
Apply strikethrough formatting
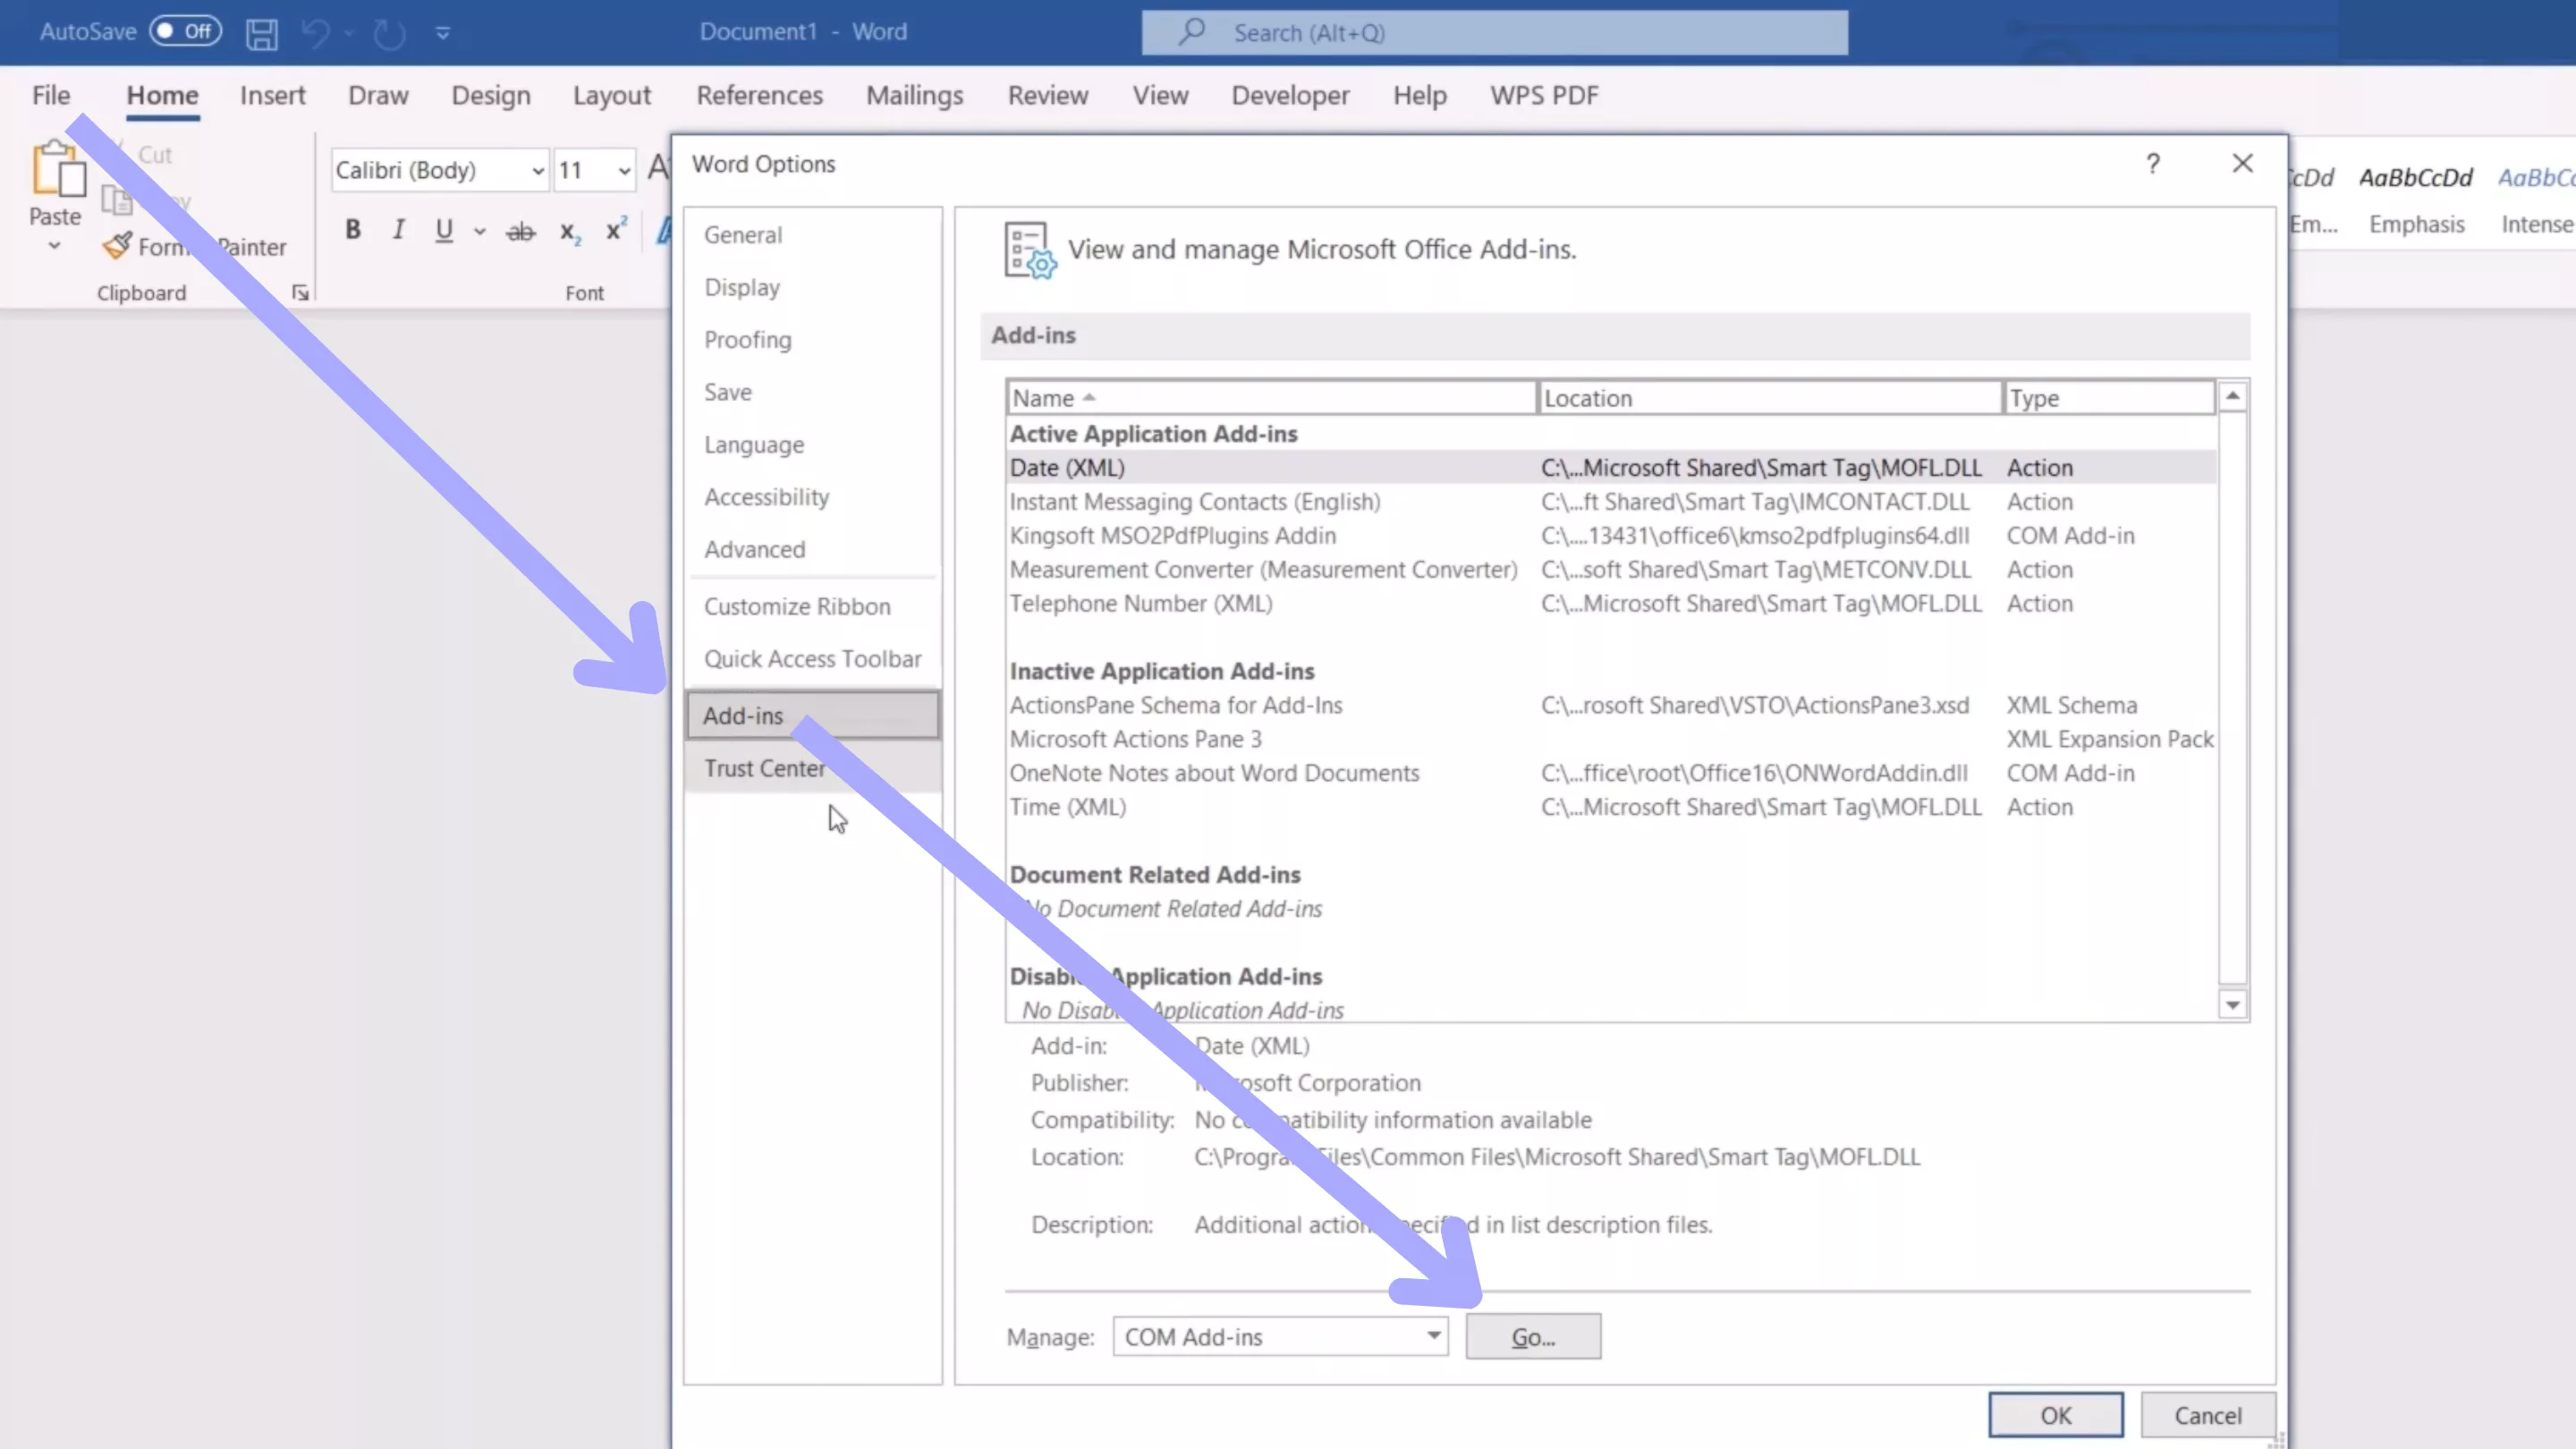coord(520,230)
